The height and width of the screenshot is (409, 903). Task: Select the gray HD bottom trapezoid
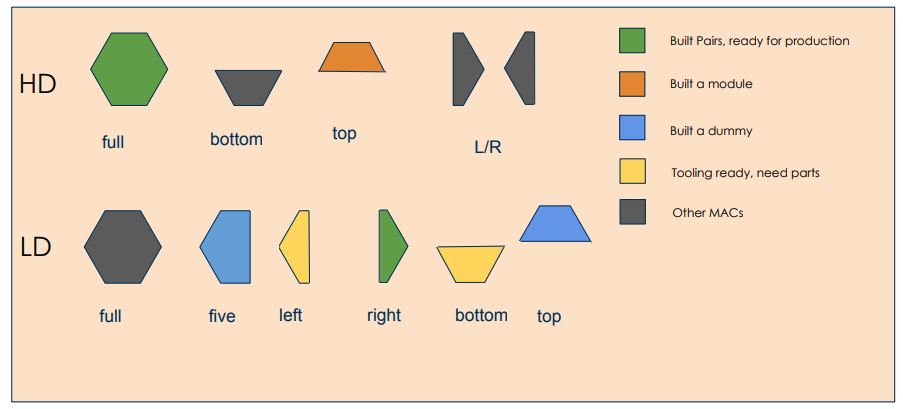click(249, 88)
